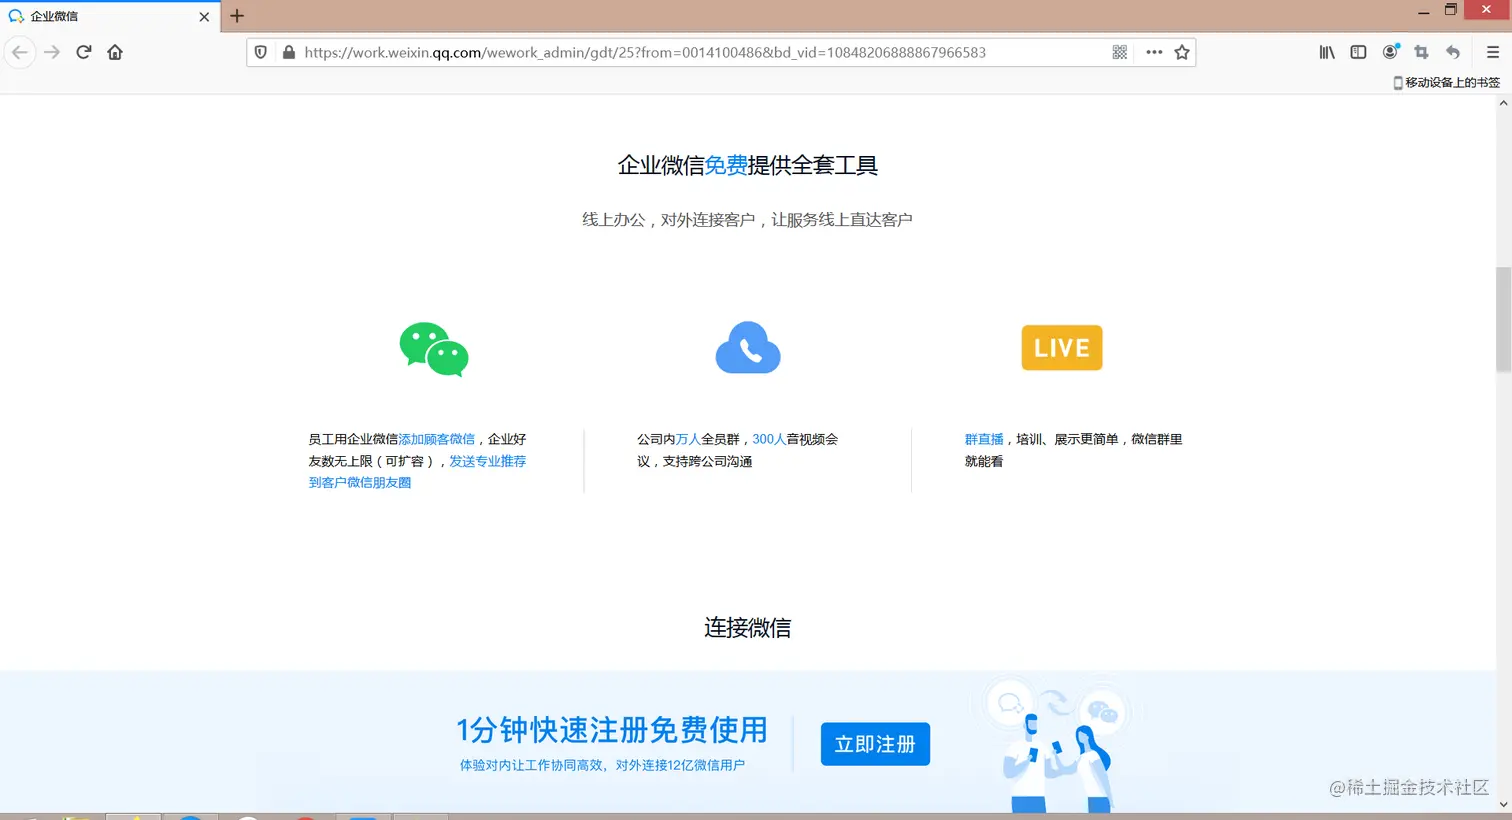Image resolution: width=1512 pixels, height=820 pixels.
Task: Toggle the sidebar view icon
Action: [1358, 52]
